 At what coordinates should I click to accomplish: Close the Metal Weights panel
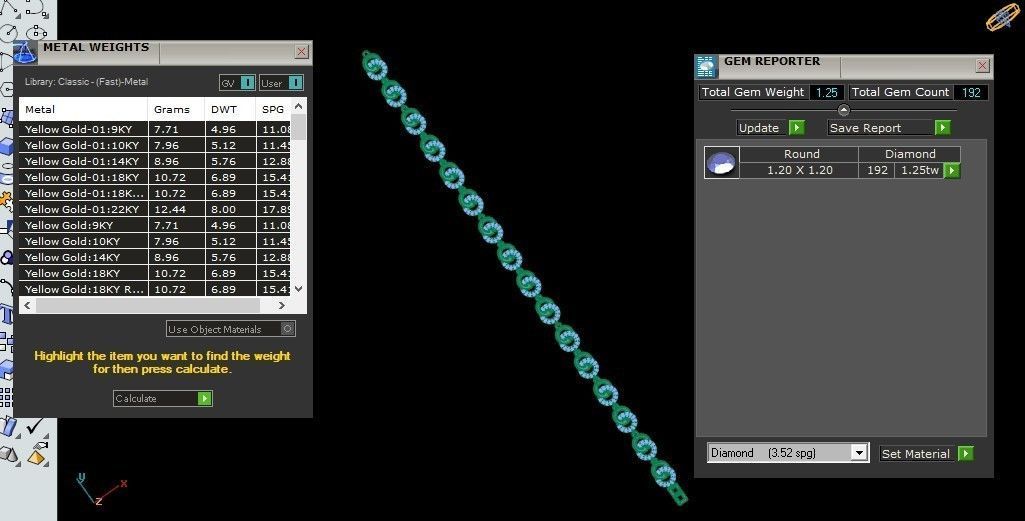pos(301,52)
